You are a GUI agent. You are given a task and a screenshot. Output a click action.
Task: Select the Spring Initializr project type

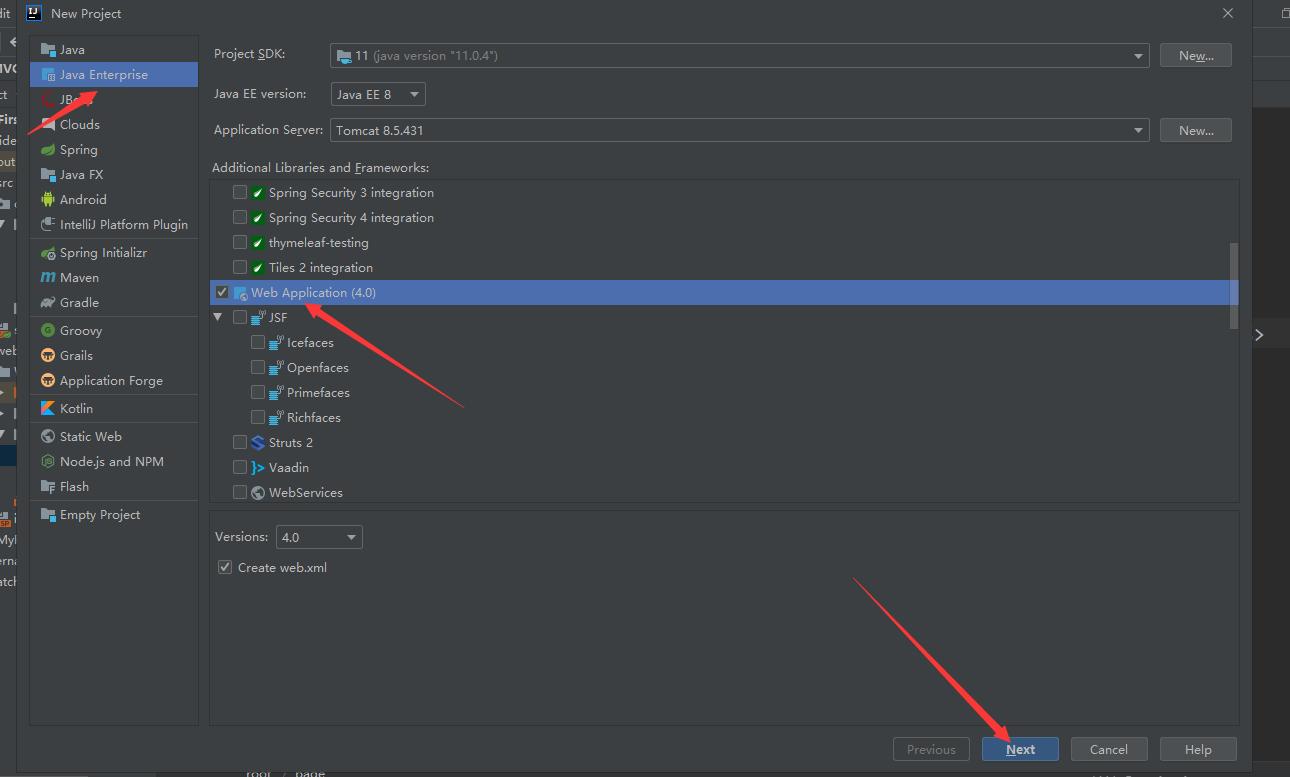coord(113,253)
